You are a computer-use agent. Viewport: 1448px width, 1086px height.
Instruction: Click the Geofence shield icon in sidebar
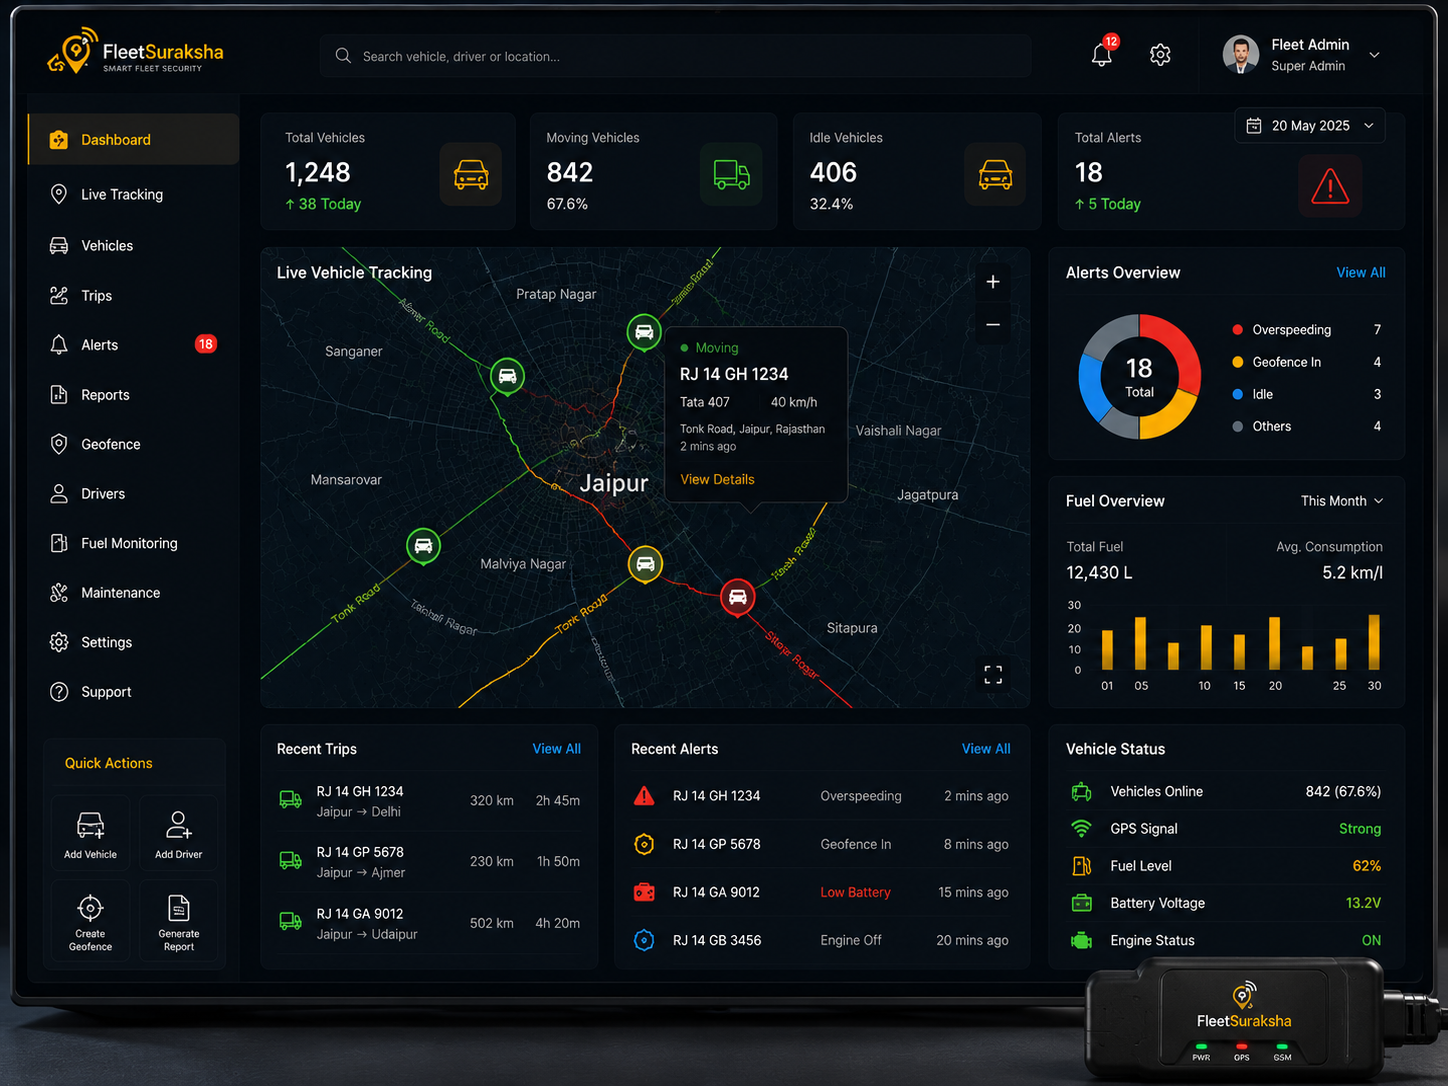59,444
